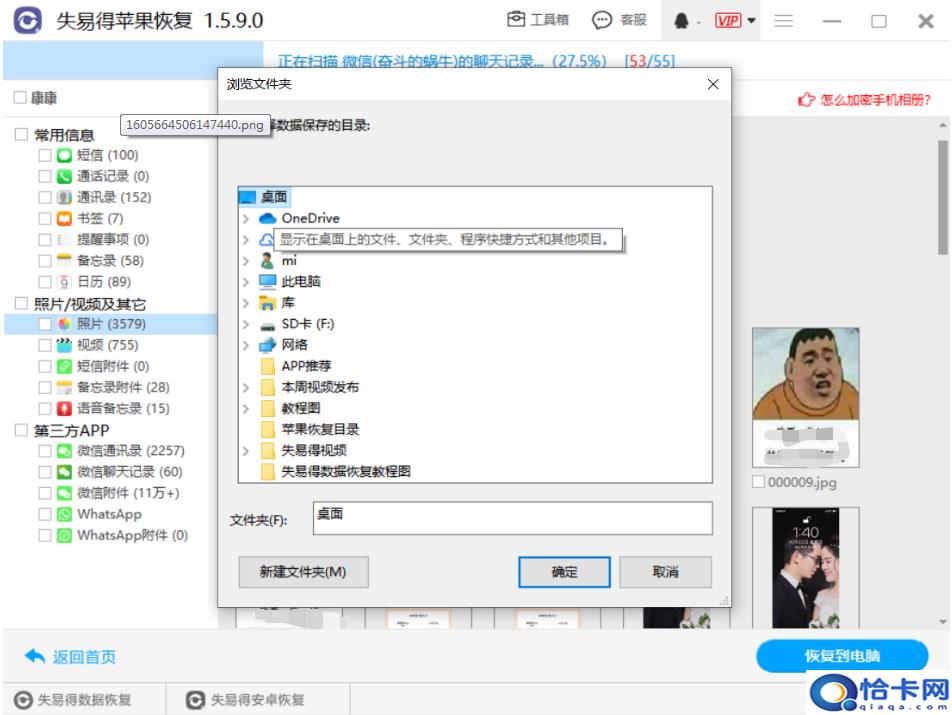Viewport: 952px width, 715px height.
Task: Open the hamburger menu icon in title bar
Action: coord(784,21)
